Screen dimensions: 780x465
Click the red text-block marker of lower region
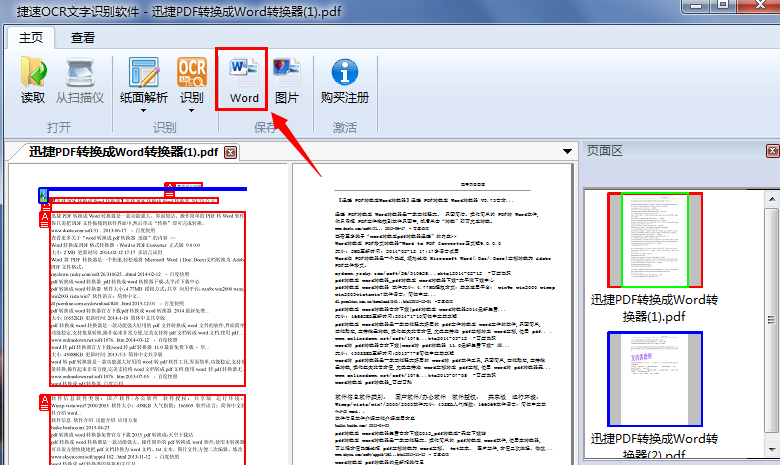[45, 402]
